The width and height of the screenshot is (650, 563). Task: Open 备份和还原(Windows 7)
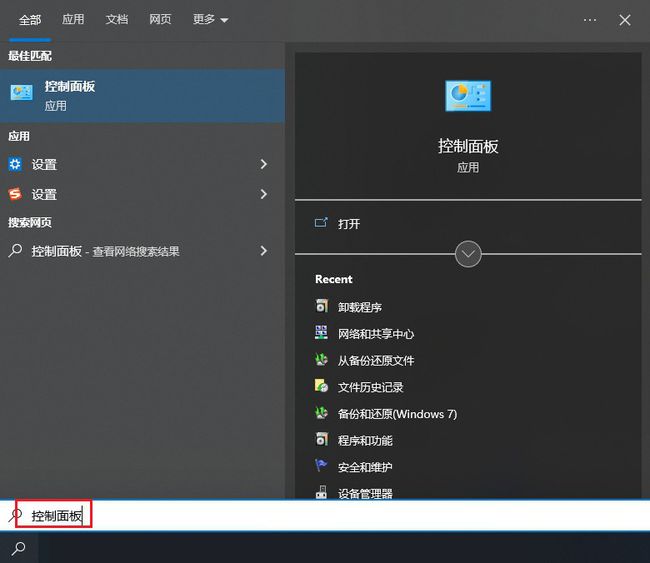(x=397, y=414)
